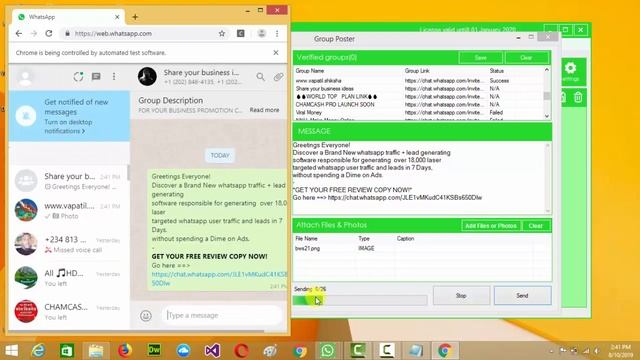Sort by the Group Link column header
This screenshot has width=640, height=360.
[x=417, y=71]
